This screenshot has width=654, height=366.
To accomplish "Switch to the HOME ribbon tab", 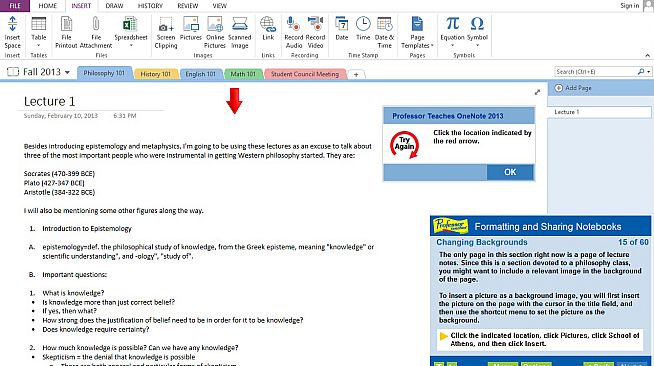I will coord(48,6).
